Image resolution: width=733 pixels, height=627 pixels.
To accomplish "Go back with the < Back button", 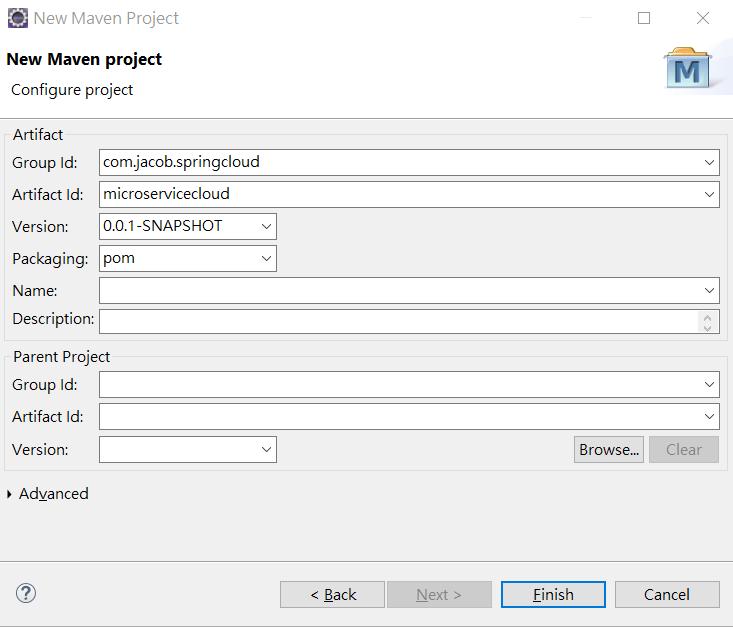I will [332, 594].
